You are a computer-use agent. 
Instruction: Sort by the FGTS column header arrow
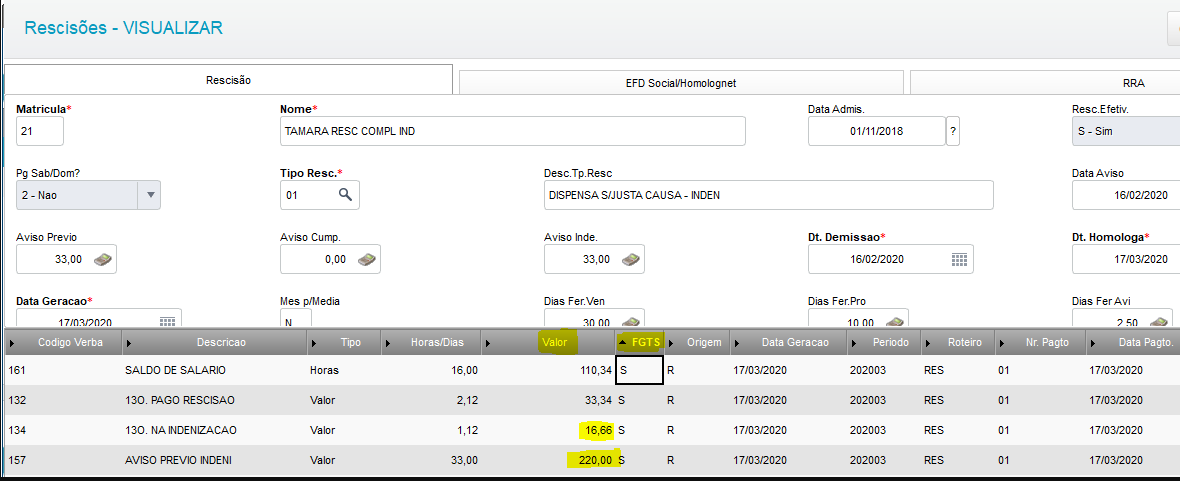point(623,342)
